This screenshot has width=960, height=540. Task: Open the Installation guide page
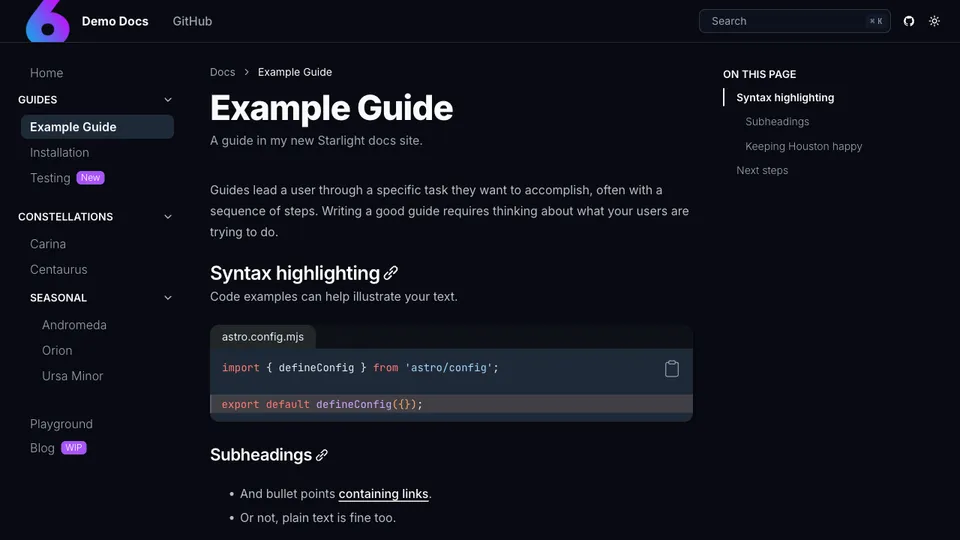pyautogui.click(x=59, y=152)
